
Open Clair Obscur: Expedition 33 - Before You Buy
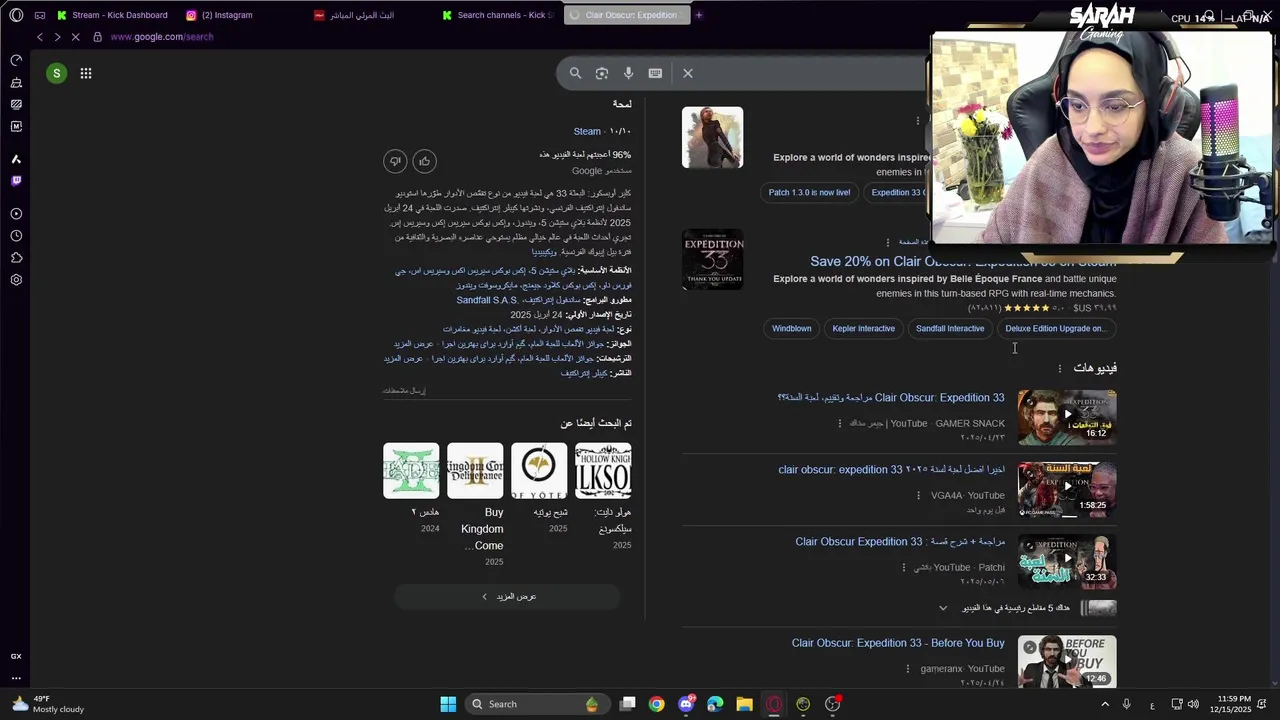click(x=898, y=643)
